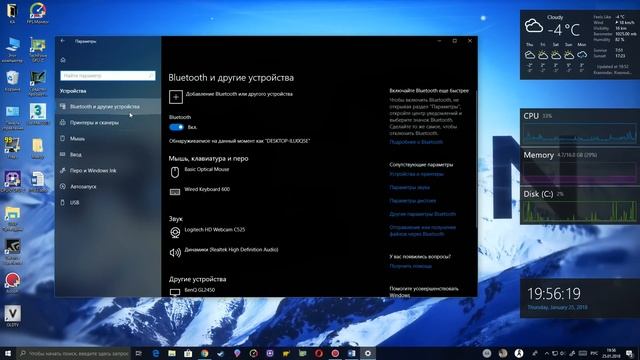Viewport: 640px width, 360px height.
Task: Select the Wired Keyboard 600 device
Action: 207,189
